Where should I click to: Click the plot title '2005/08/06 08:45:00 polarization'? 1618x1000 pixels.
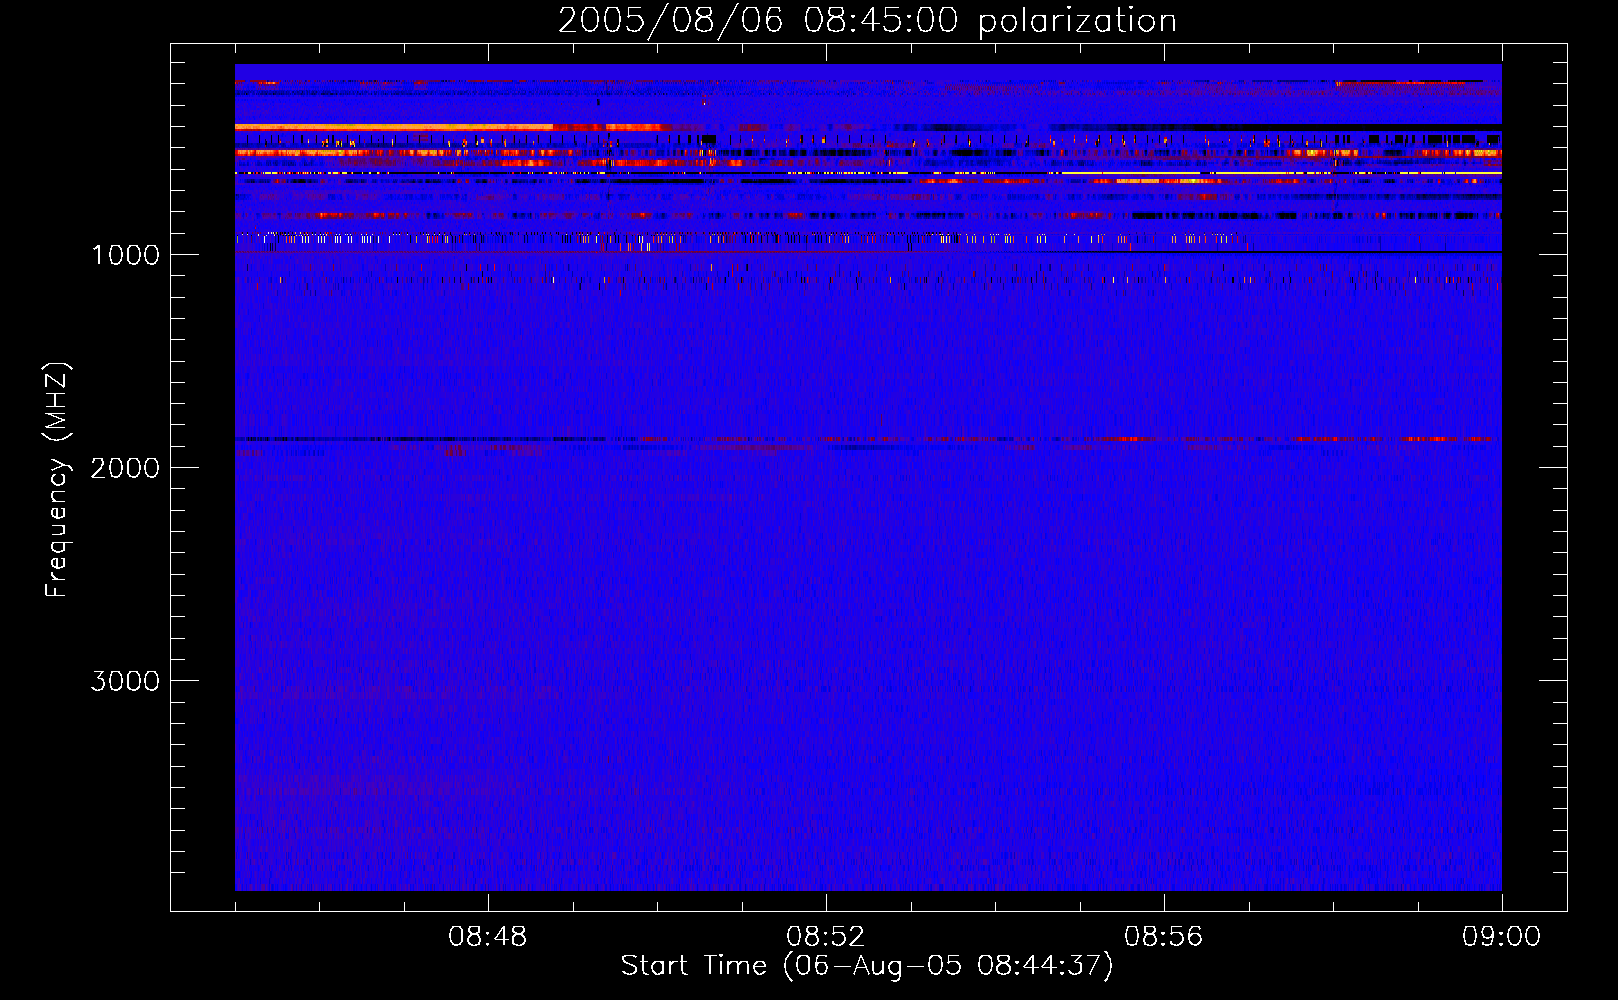(867, 20)
